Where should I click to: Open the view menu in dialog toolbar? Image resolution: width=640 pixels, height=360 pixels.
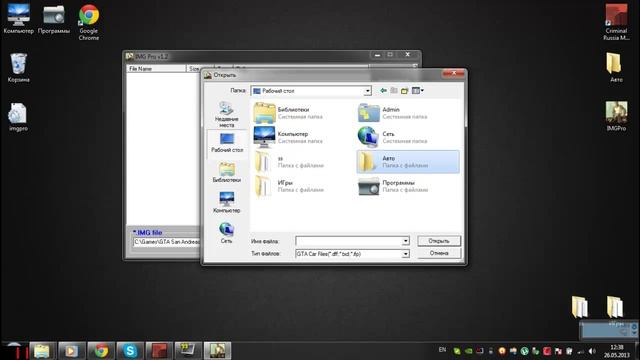(x=418, y=91)
